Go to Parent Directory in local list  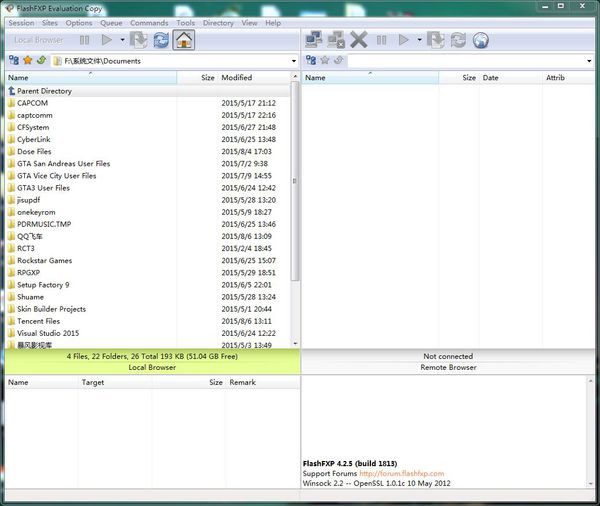click(x=44, y=91)
